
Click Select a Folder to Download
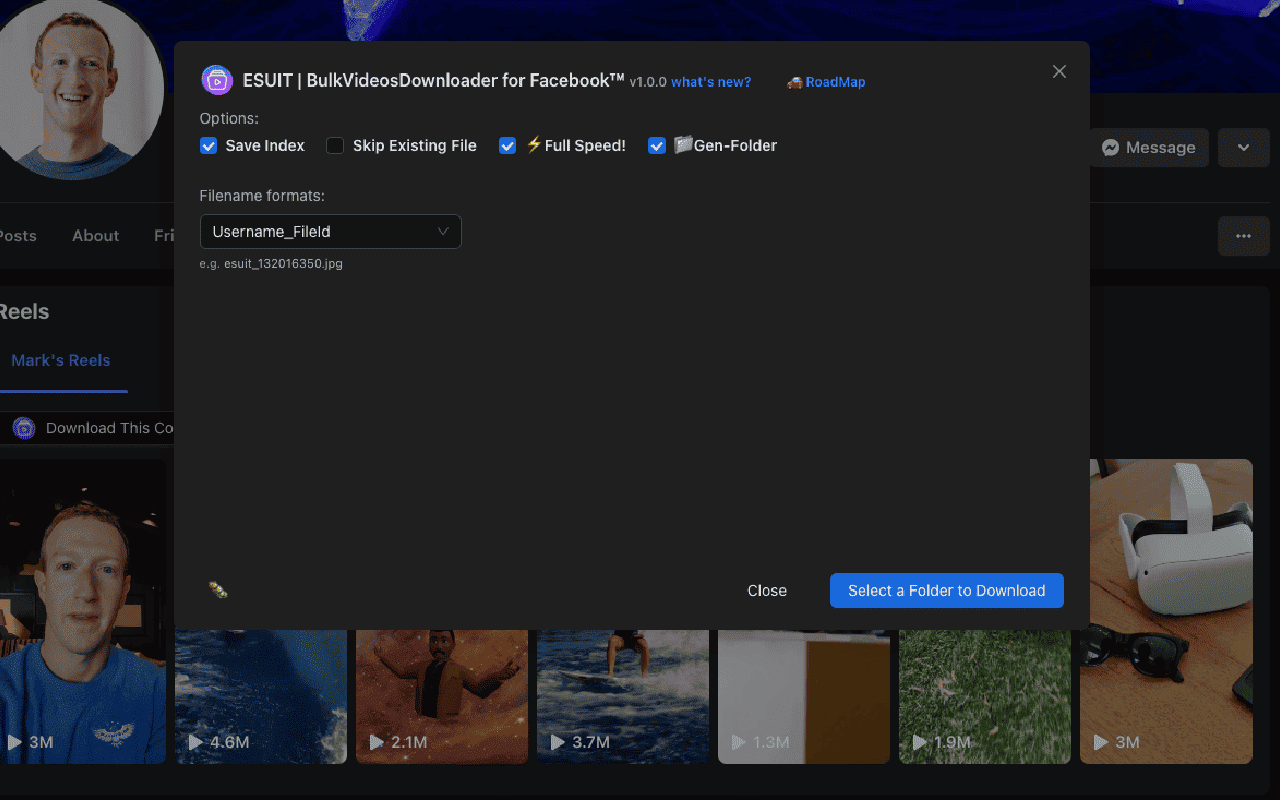946,590
